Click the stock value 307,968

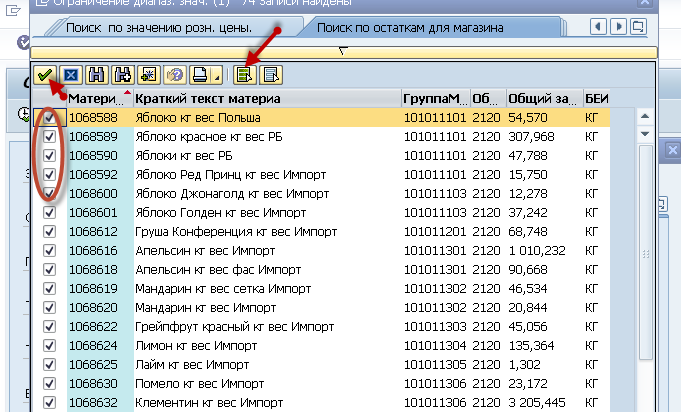coord(531,137)
